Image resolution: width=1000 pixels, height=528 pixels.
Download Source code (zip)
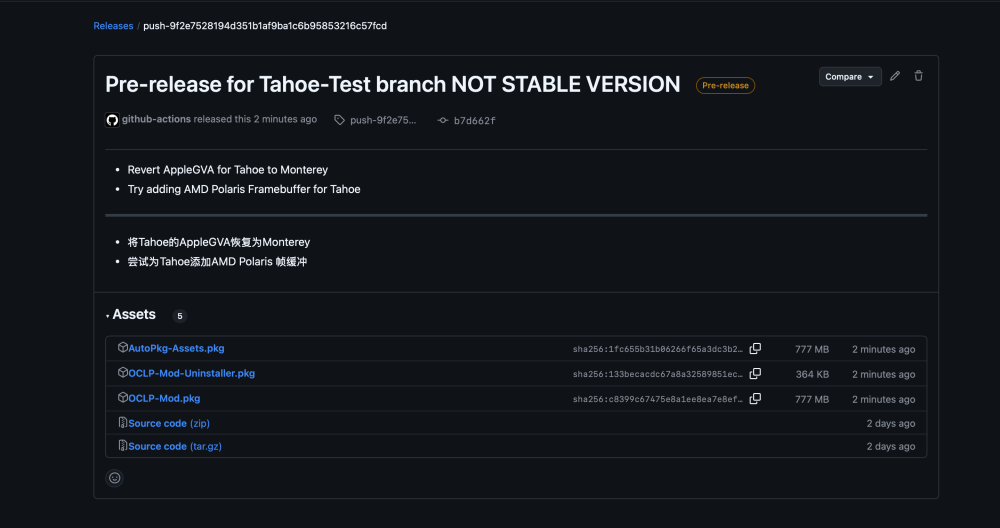click(x=169, y=423)
